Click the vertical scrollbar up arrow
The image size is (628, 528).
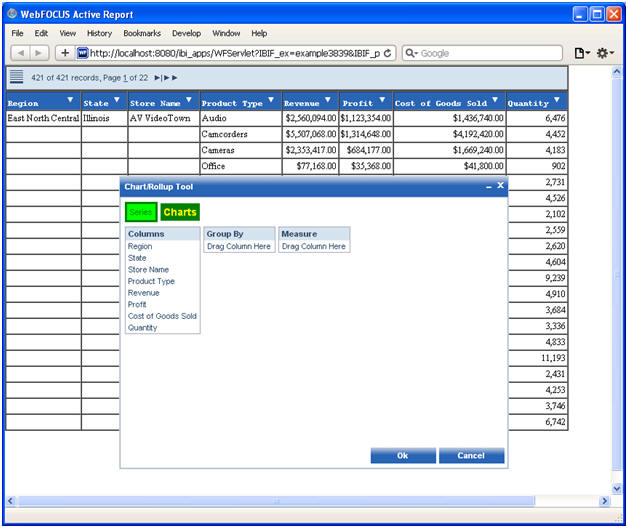(x=617, y=71)
